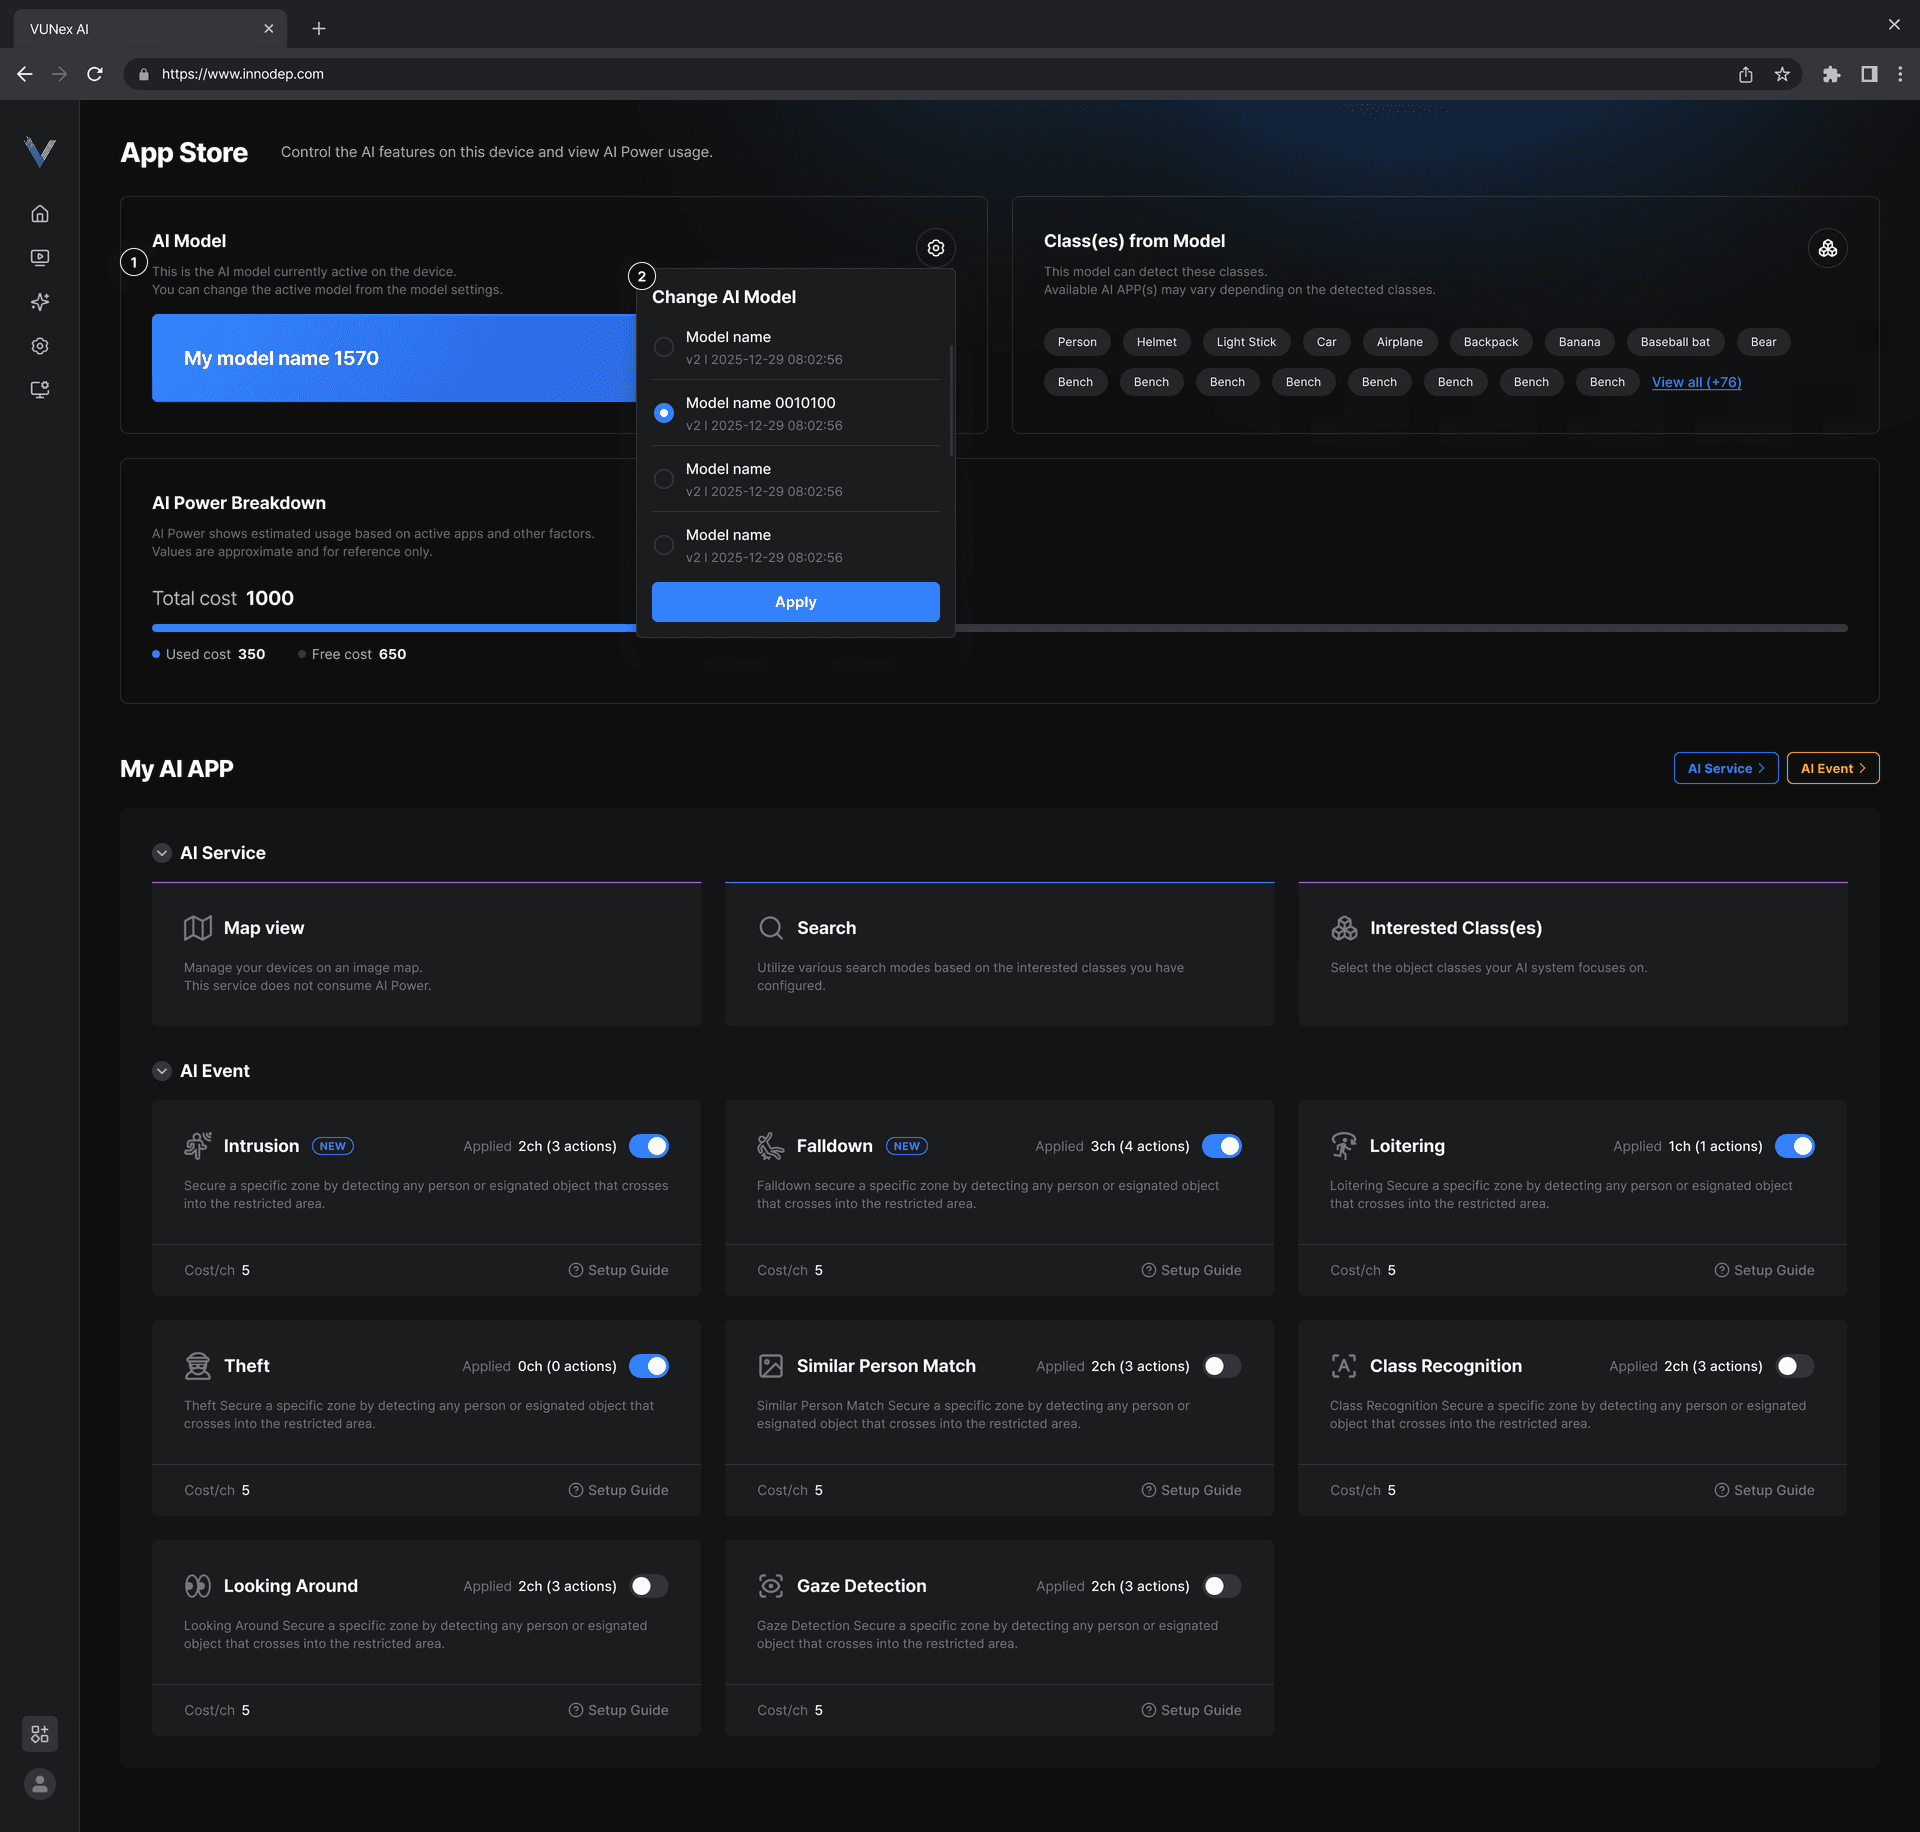Open the live monitor sidebar icon
Screen dimensions: 1920x1832
pos(40,258)
